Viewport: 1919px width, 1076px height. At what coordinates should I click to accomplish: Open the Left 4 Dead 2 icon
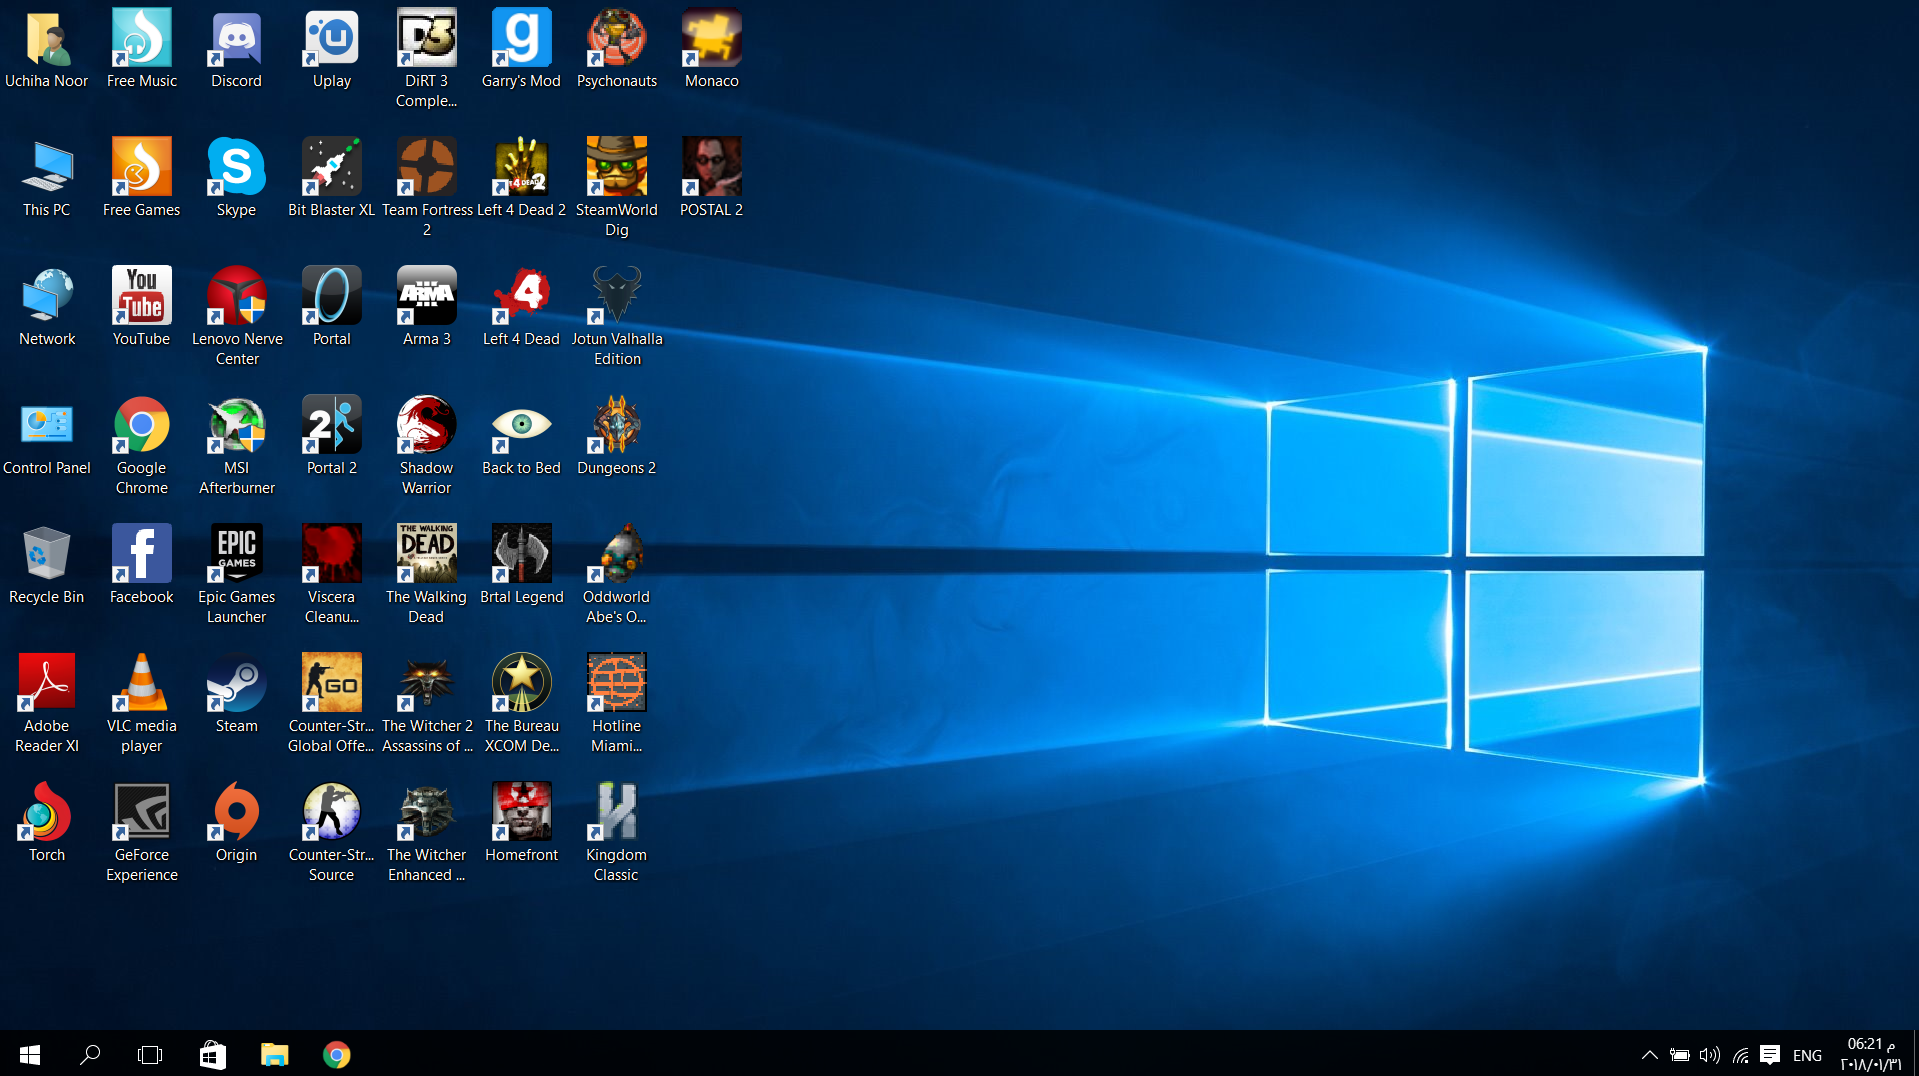click(x=522, y=167)
